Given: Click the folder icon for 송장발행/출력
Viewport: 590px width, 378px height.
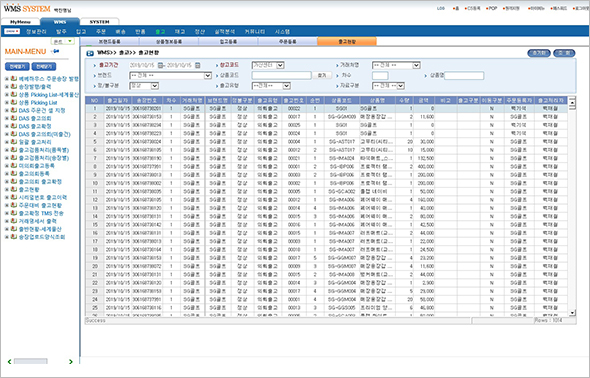Looking at the screenshot, I should (x=14, y=87).
